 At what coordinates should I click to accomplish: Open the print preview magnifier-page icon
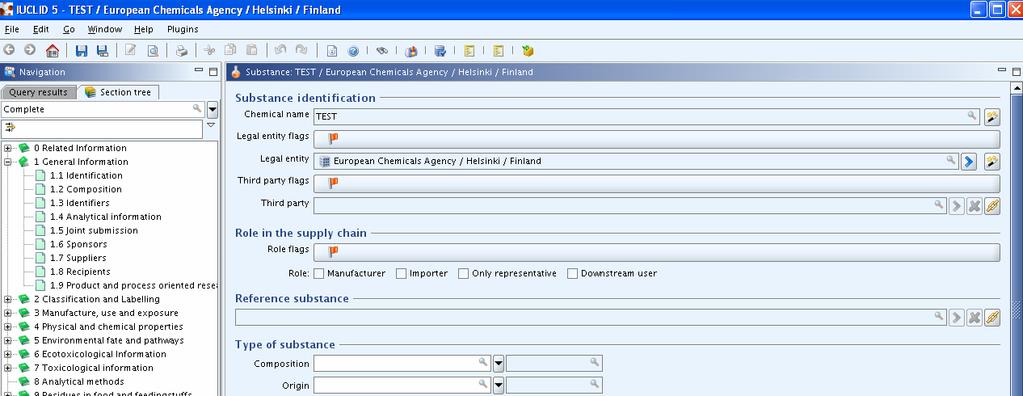pos(153,50)
